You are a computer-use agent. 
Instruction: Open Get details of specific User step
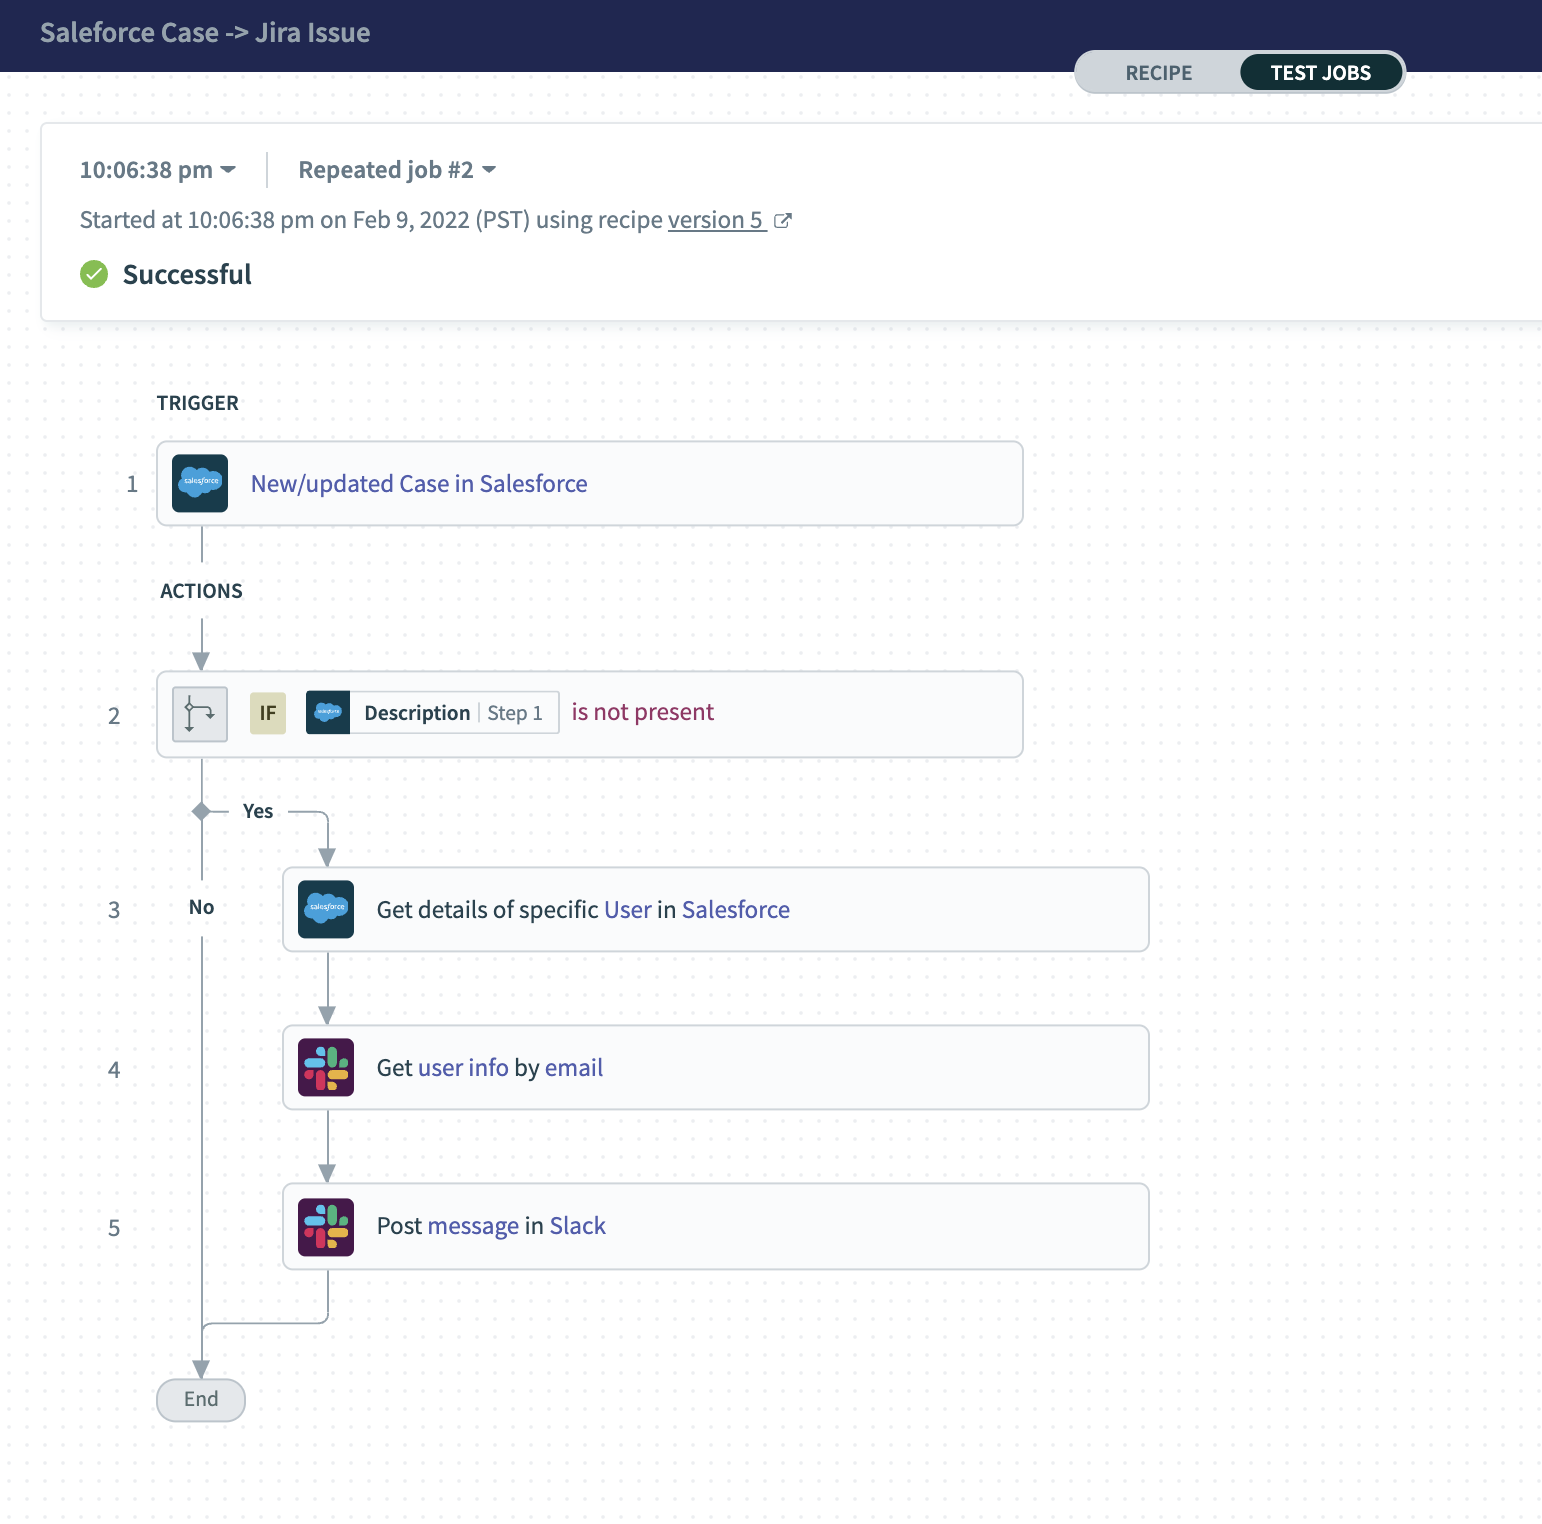(x=583, y=910)
